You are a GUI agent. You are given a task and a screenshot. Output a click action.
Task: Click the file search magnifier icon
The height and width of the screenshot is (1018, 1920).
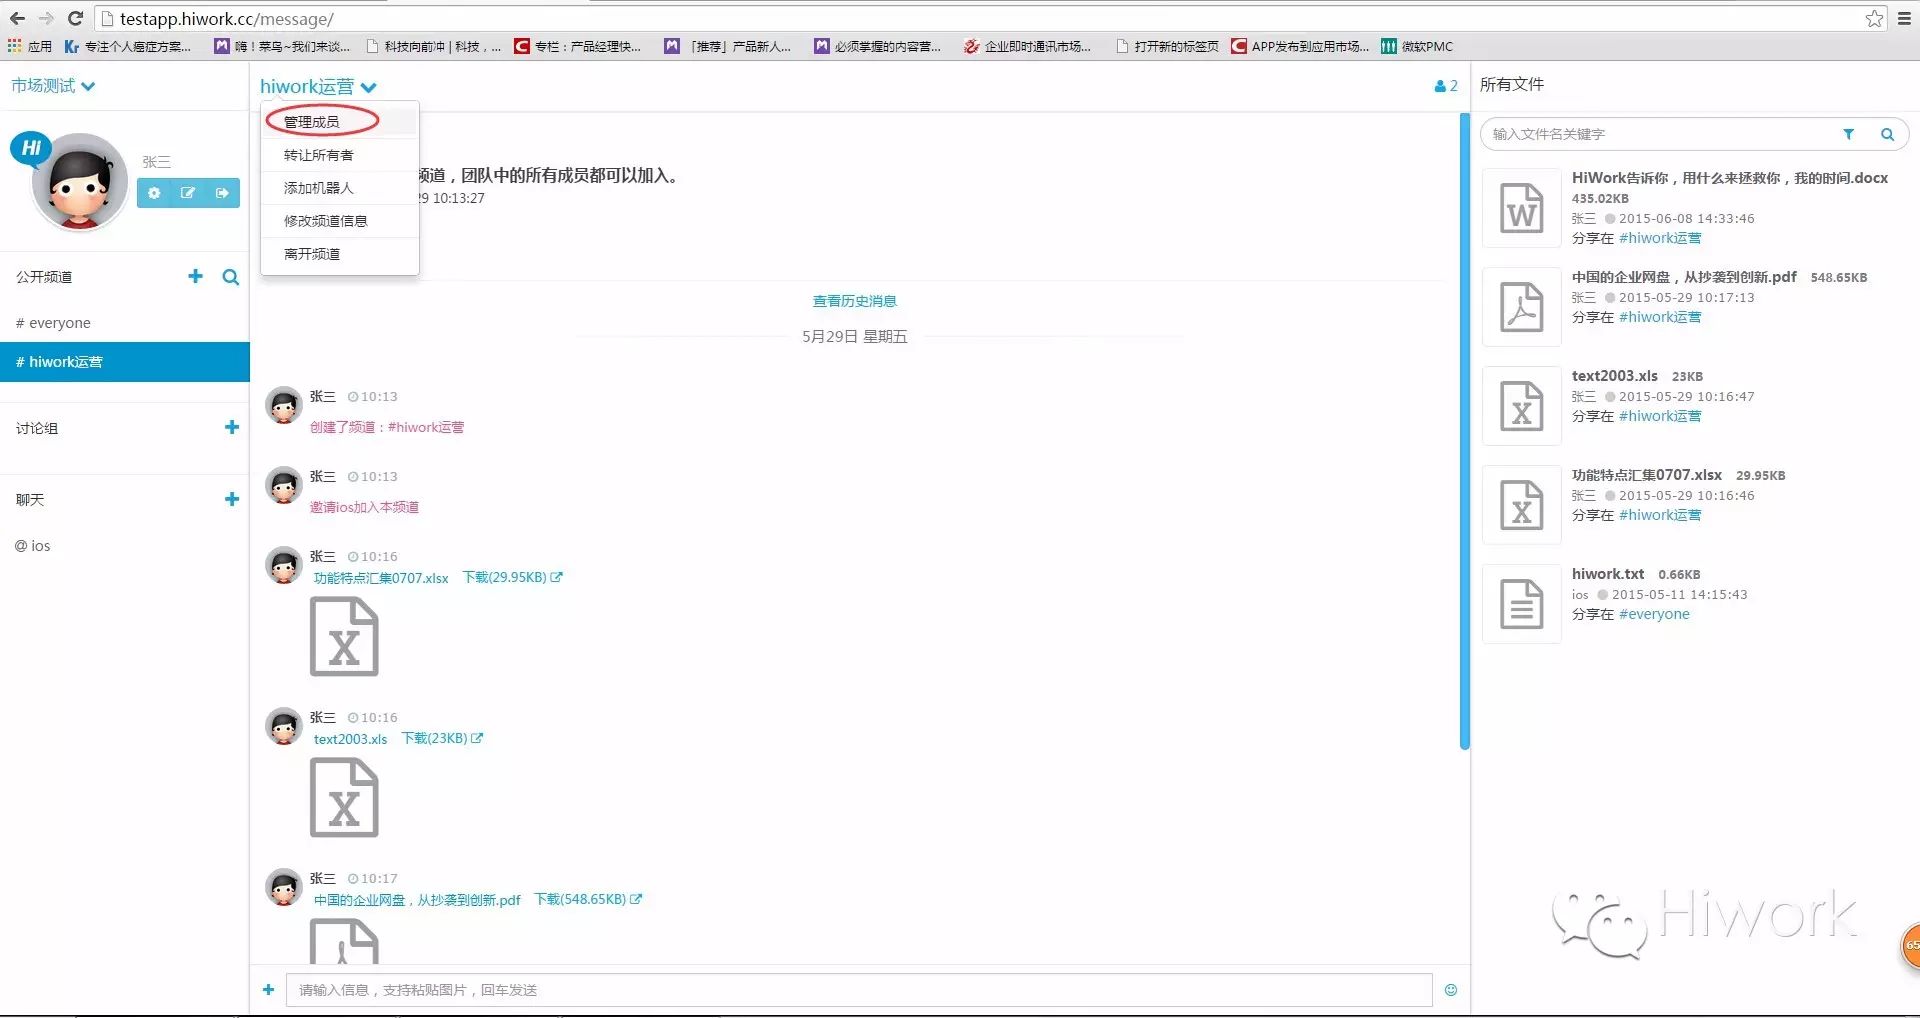[x=1887, y=134]
